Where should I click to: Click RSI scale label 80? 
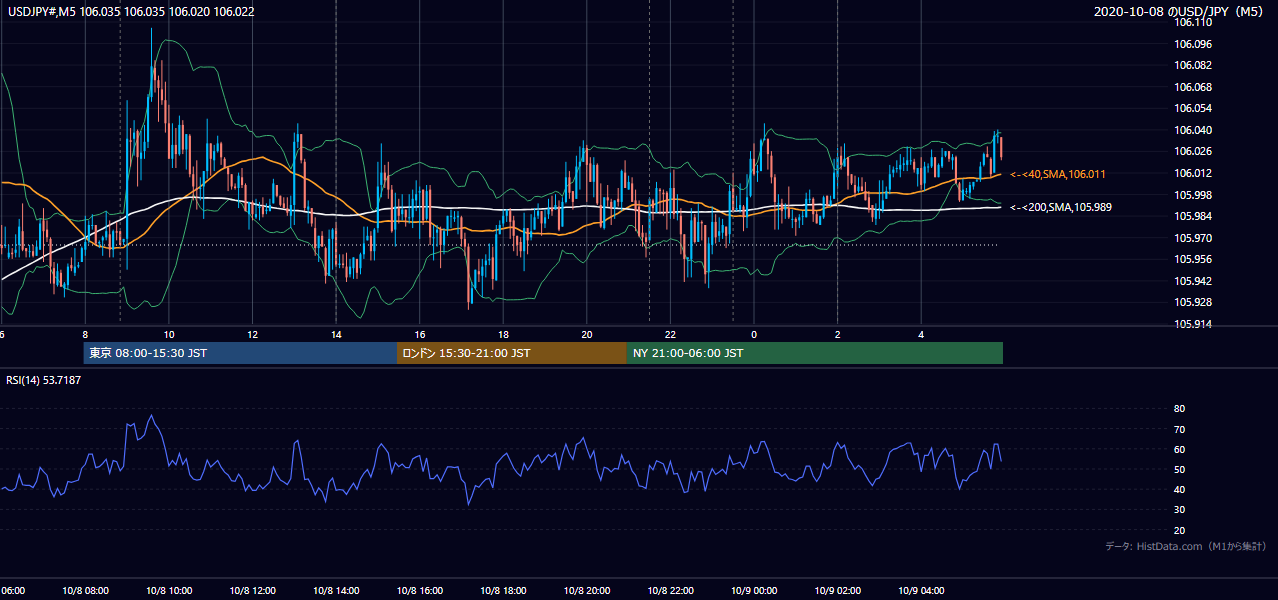click(x=1179, y=409)
